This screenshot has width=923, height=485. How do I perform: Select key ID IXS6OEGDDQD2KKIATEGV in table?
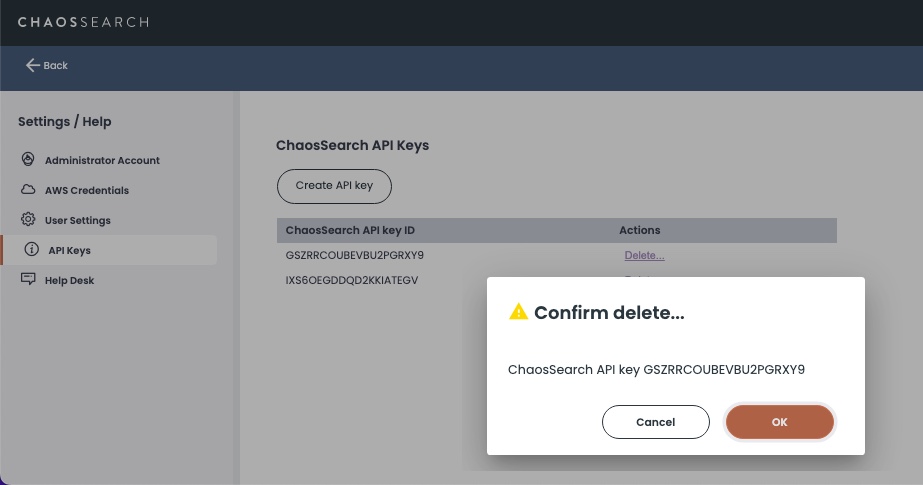tap(351, 280)
